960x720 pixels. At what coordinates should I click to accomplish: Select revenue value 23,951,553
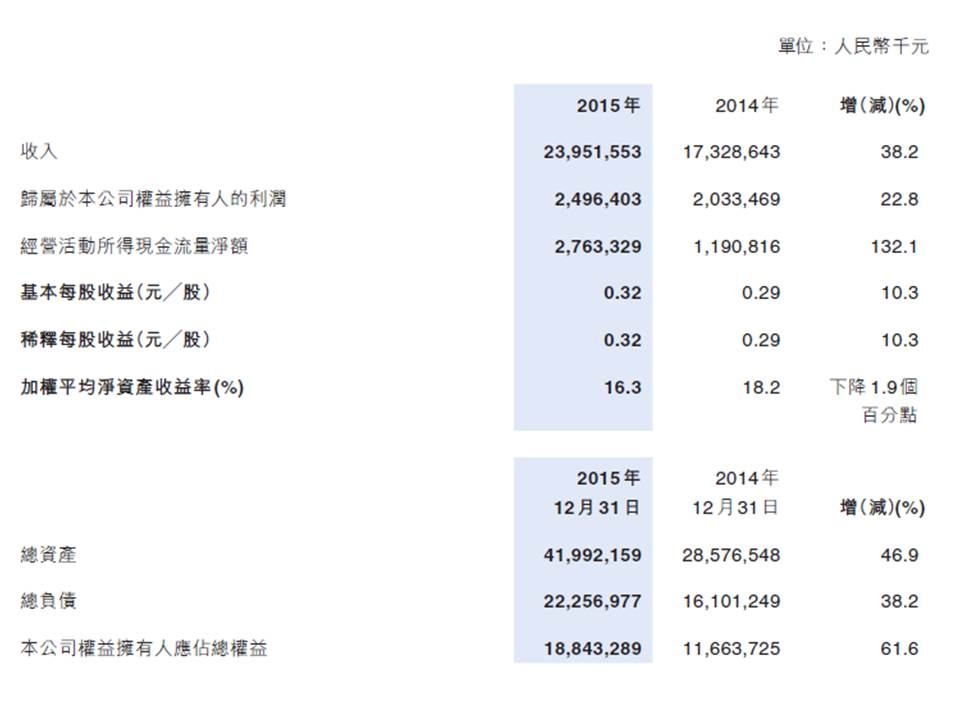pyautogui.click(x=592, y=152)
